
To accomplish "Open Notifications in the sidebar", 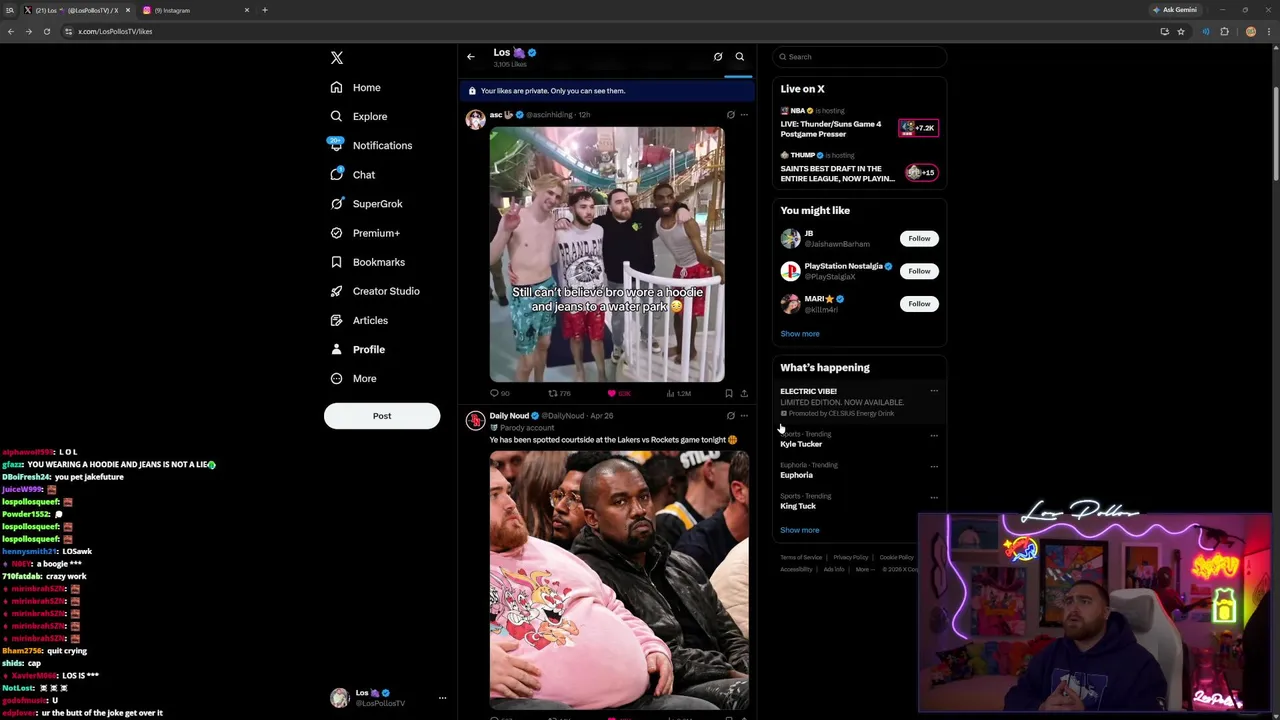I will point(371,146).
